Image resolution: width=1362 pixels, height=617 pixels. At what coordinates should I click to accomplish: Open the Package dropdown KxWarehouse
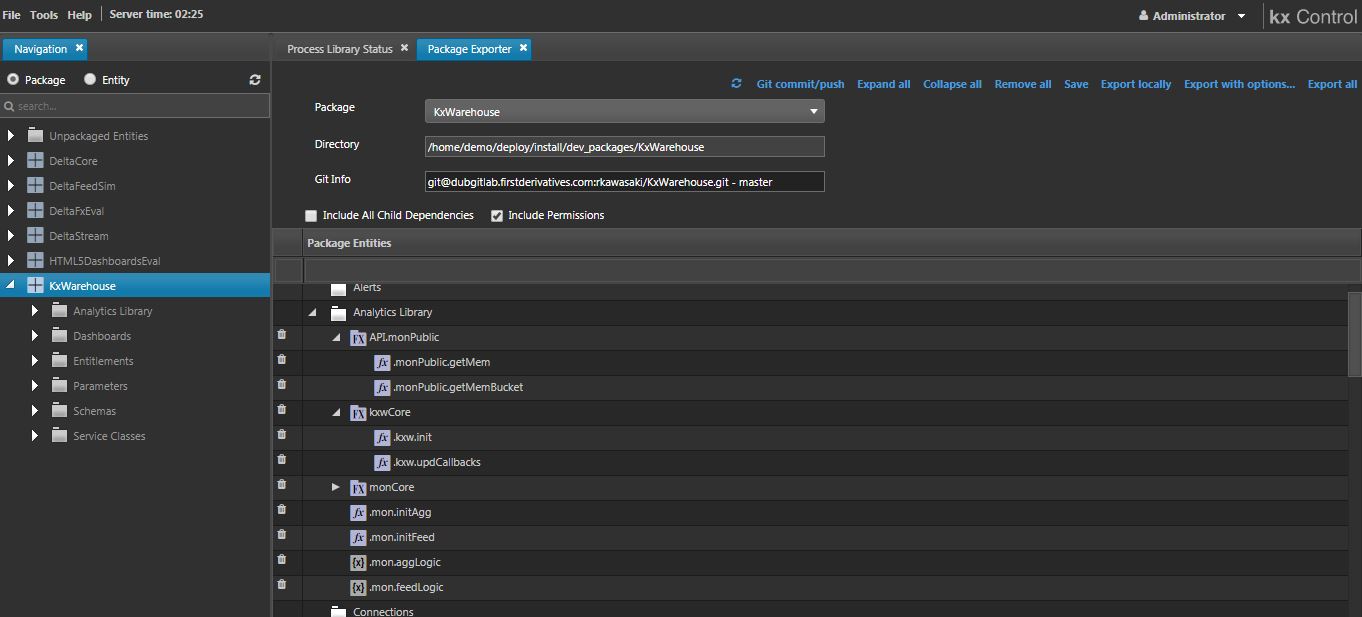[624, 112]
